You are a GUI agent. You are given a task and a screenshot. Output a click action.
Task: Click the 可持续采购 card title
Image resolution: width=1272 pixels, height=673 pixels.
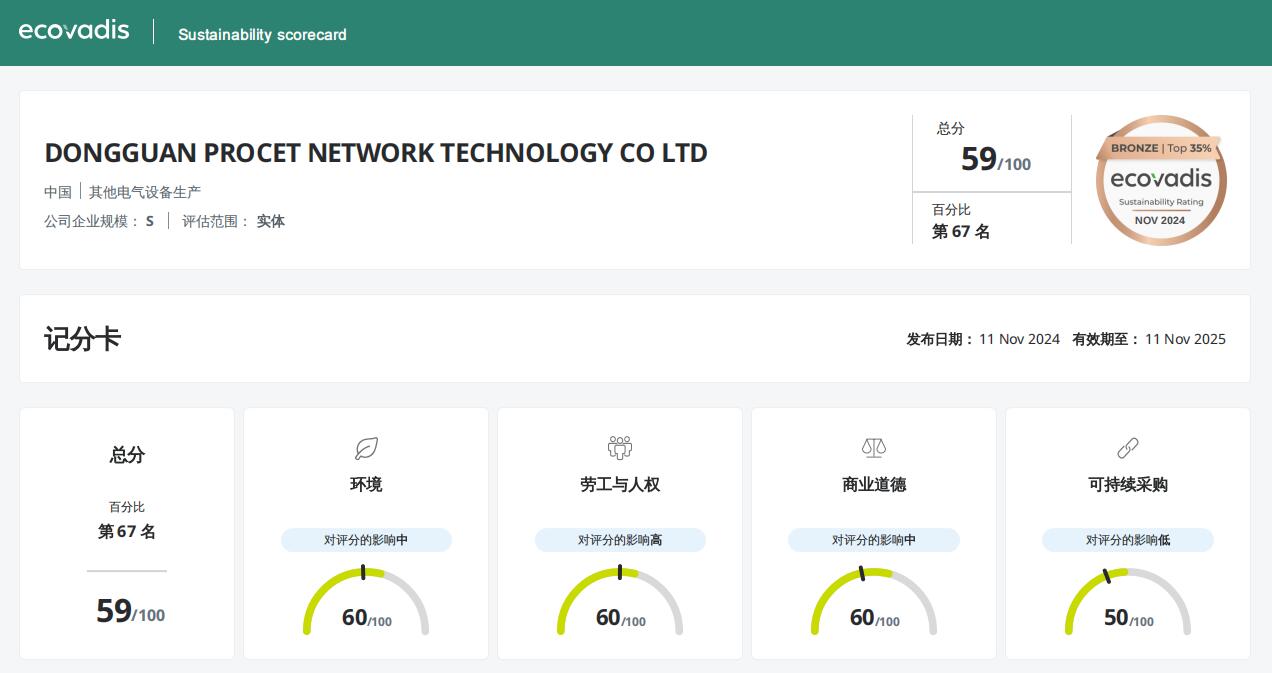[x=1128, y=484]
